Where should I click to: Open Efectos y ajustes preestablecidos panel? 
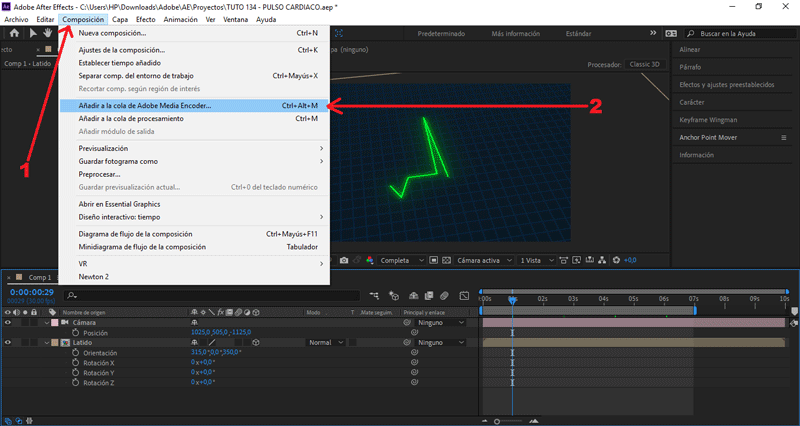click(727, 85)
